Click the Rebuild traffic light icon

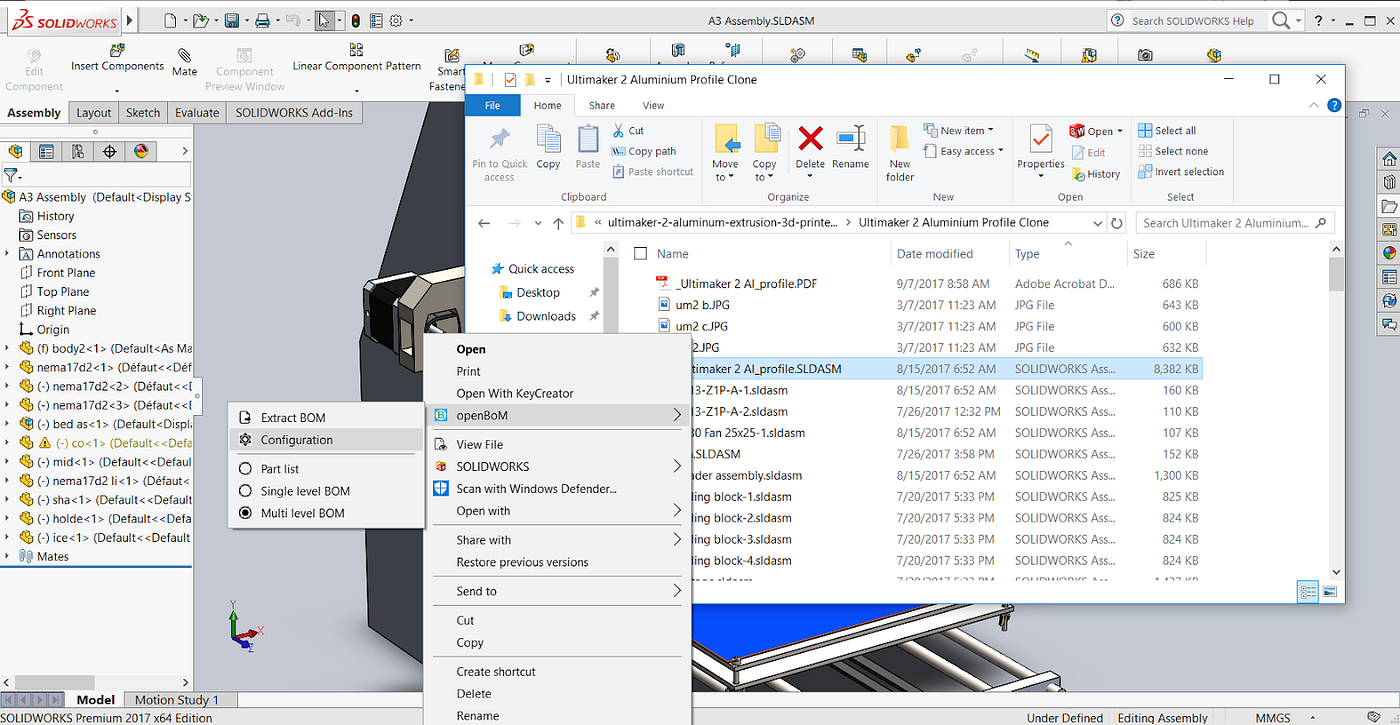click(356, 20)
